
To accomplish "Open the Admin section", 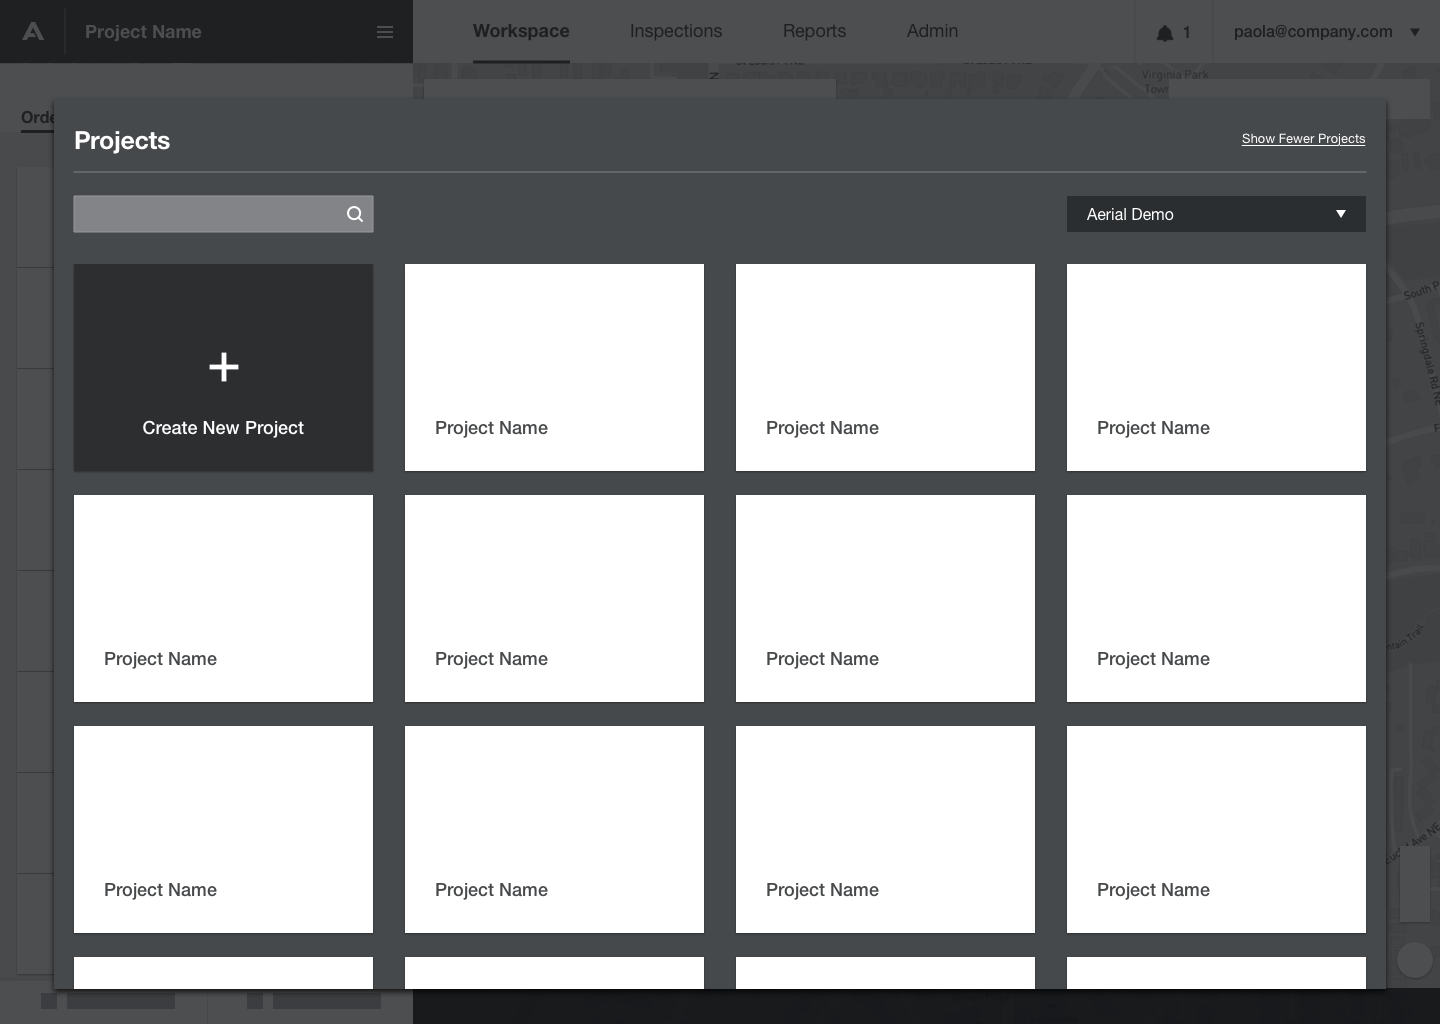I will (x=931, y=31).
